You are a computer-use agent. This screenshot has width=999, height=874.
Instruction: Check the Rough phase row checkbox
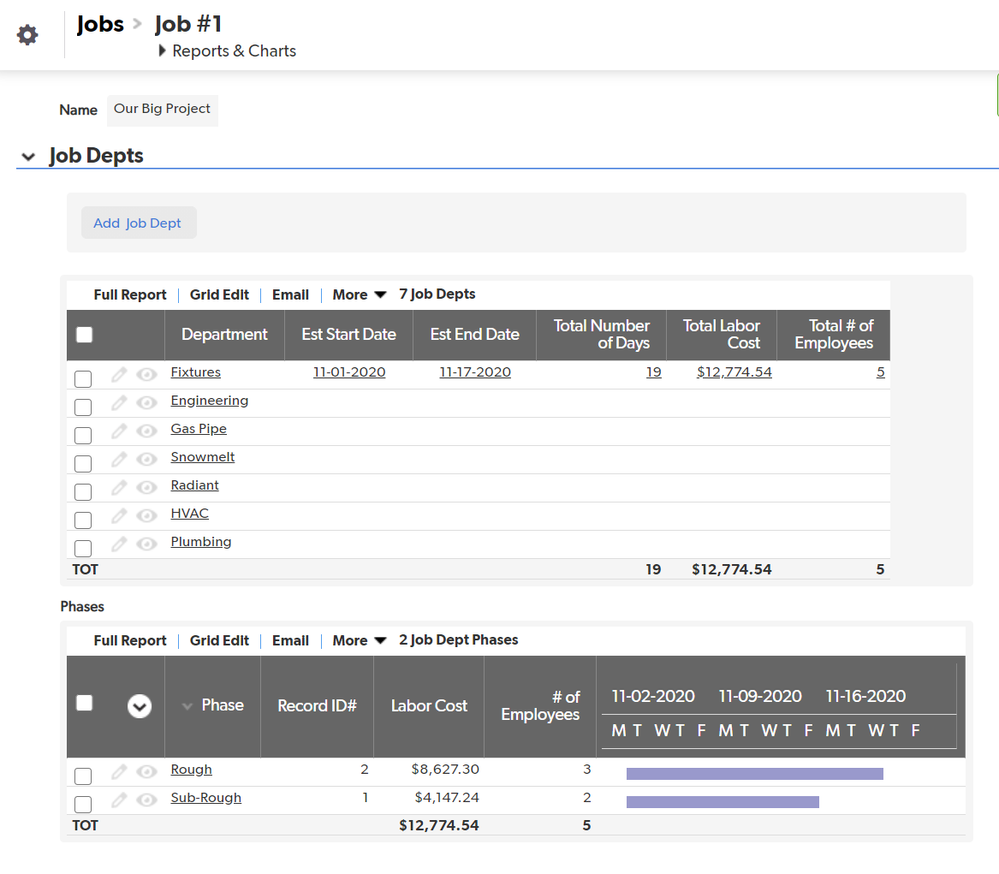pyautogui.click(x=83, y=777)
